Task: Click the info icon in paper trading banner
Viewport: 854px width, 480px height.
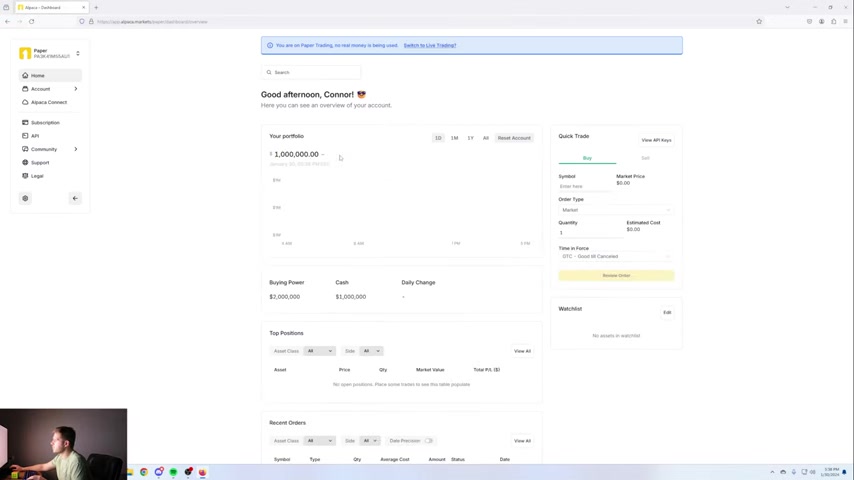Action: click(270, 45)
